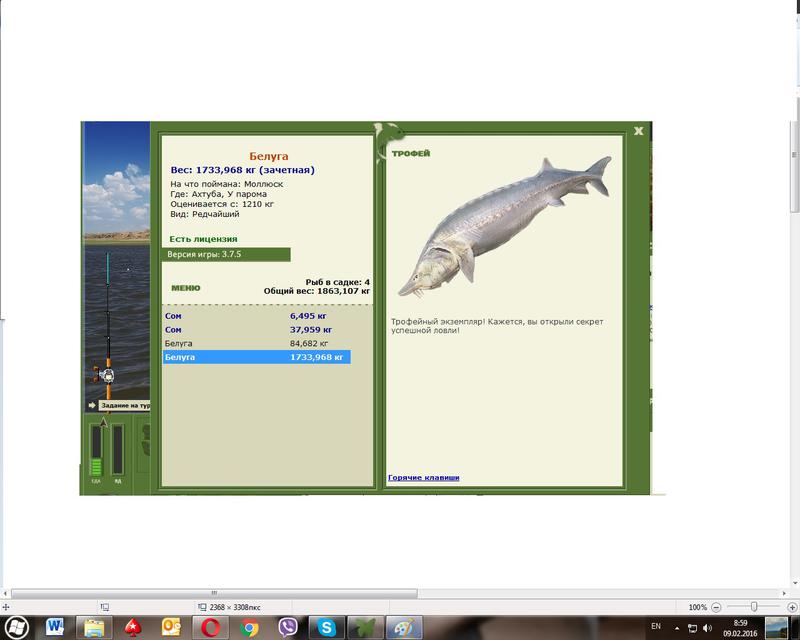Click the horizontal scrollbar thumb
The width and height of the screenshot is (800, 640).
pos(214,593)
